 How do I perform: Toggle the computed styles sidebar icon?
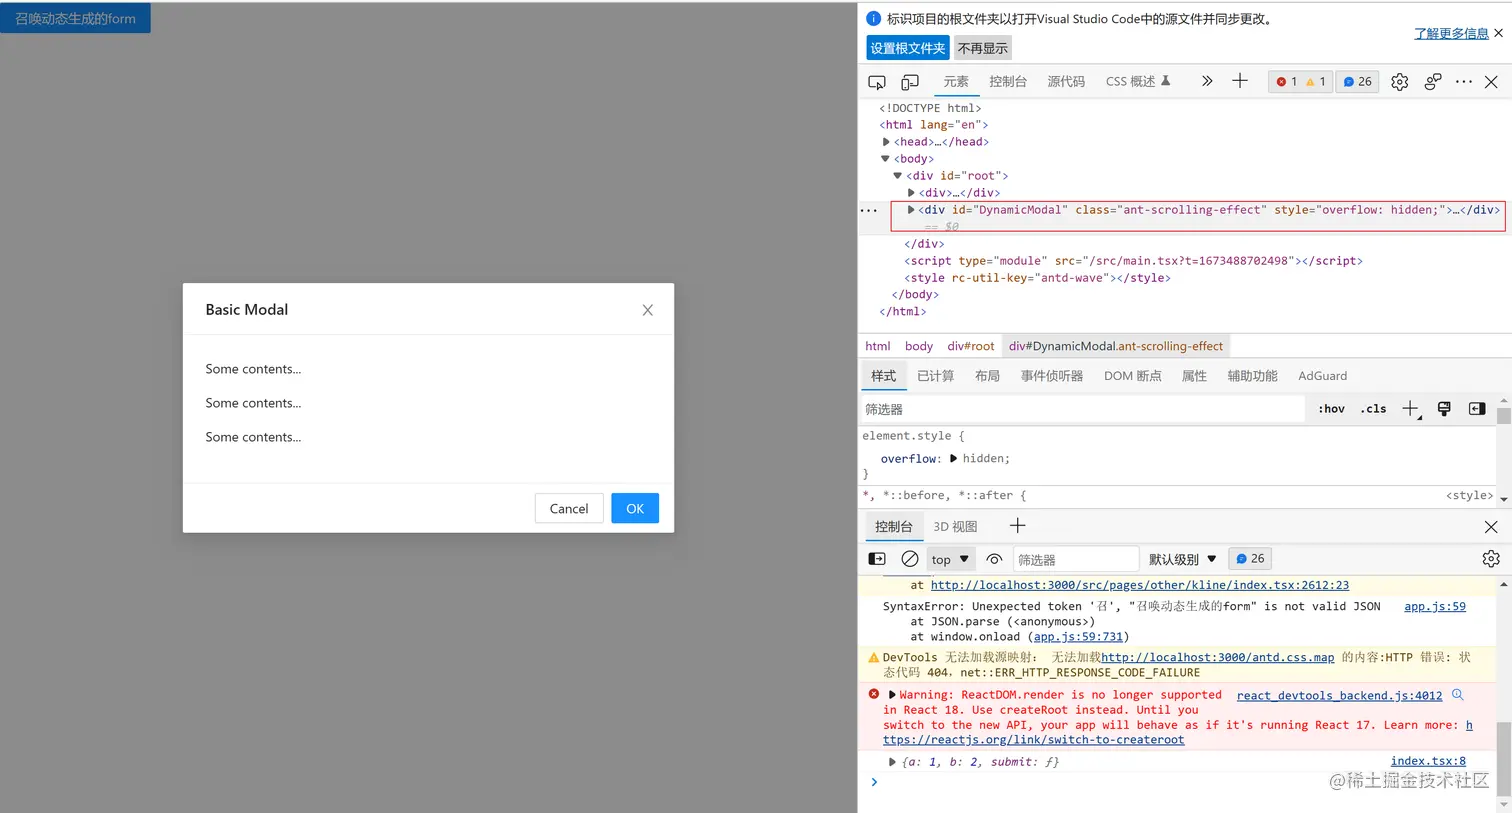[1477, 409]
